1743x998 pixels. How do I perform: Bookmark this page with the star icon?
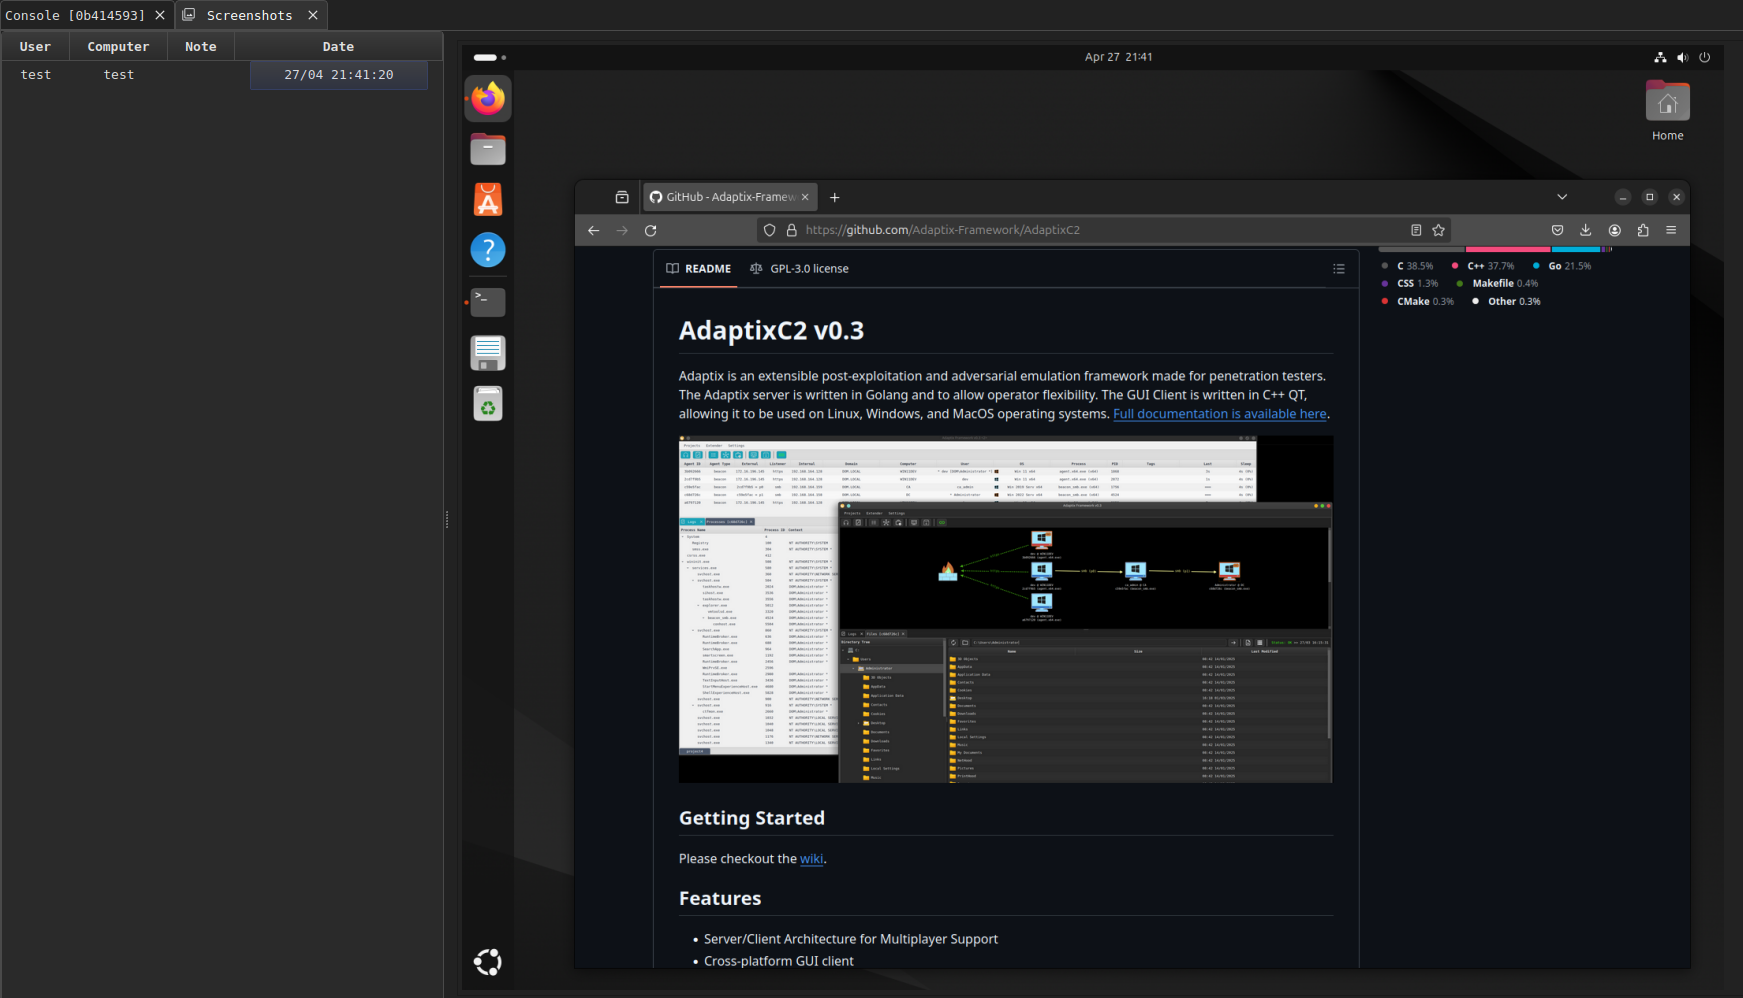pyautogui.click(x=1438, y=230)
